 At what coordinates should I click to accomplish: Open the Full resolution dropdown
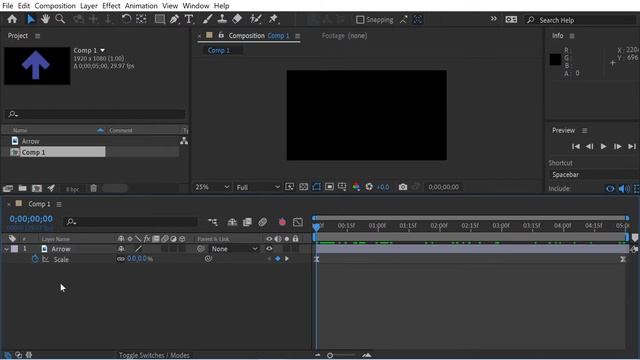click(x=258, y=187)
